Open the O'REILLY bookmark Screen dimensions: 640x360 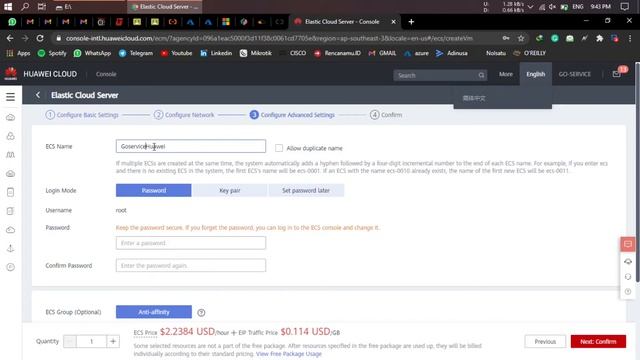529,53
